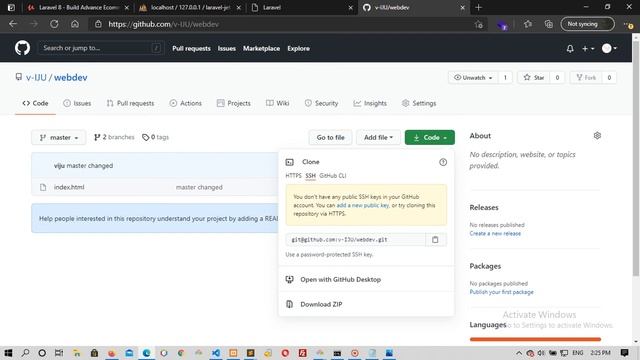Click the Languages color bar
640x360 pixels.
click(x=535, y=339)
